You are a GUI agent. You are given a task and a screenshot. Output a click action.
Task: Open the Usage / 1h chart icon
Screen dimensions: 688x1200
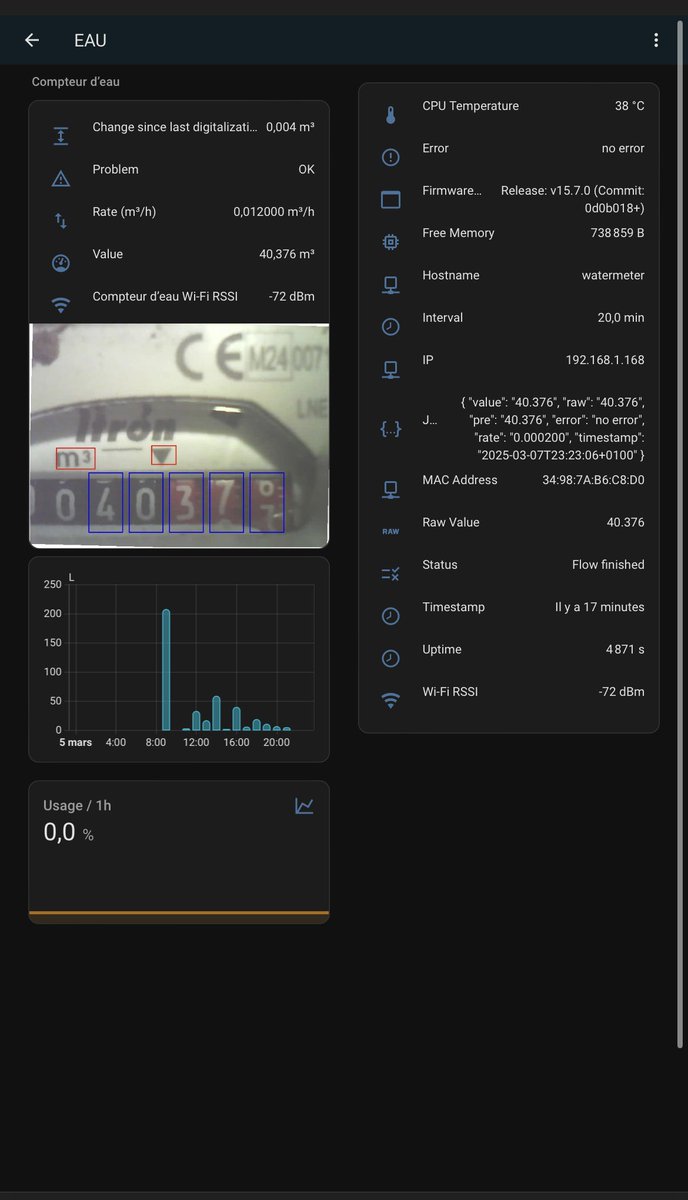point(305,805)
